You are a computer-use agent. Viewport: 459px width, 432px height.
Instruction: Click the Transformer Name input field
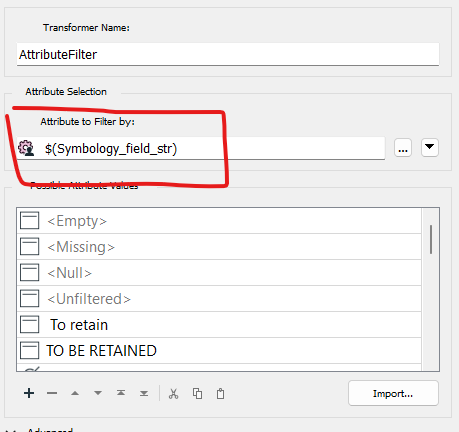228,54
